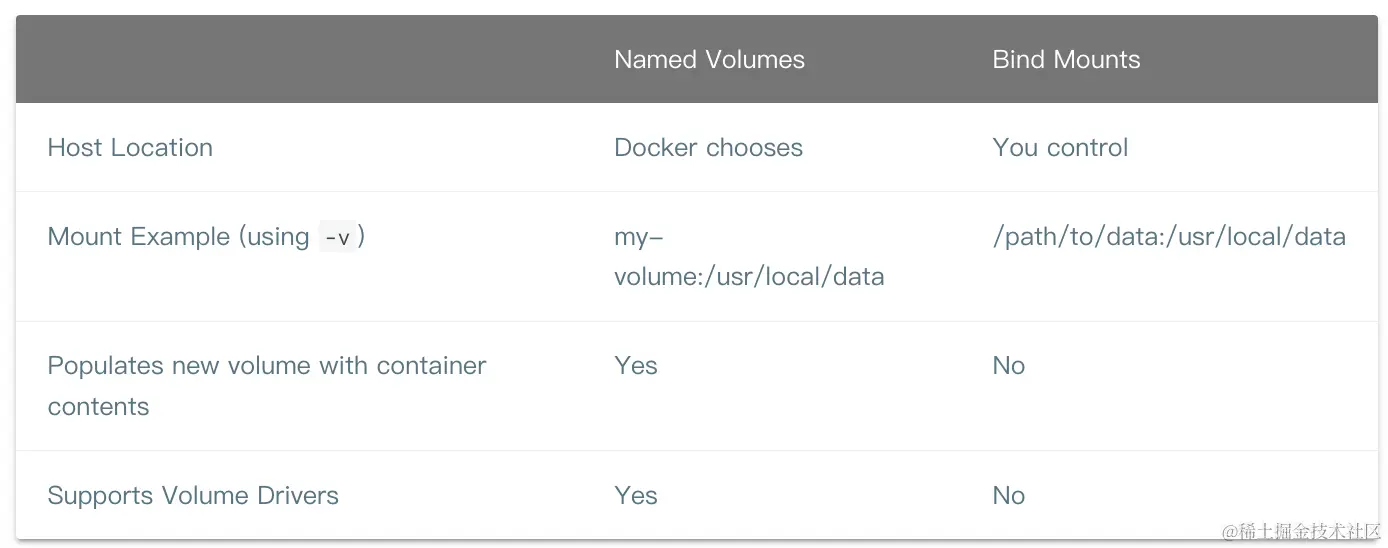The image size is (1388, 548).
Task: Click No in Supports Volume Drivers row
Action: pos(1008,496)
